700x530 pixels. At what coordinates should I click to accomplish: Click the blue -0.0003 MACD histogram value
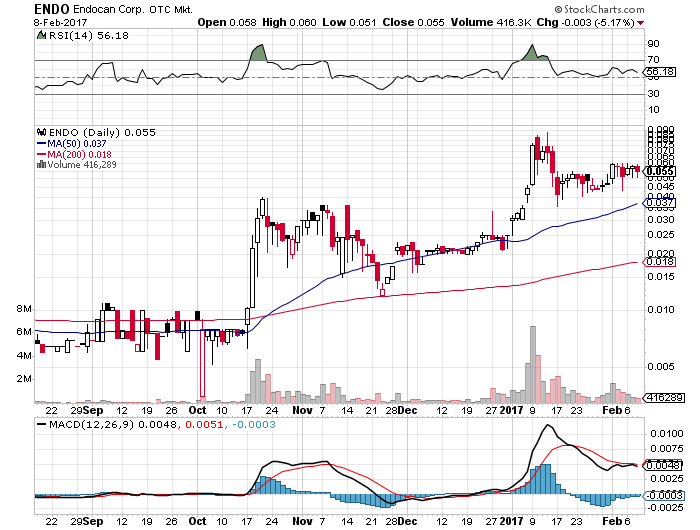(x=253, y=425)
